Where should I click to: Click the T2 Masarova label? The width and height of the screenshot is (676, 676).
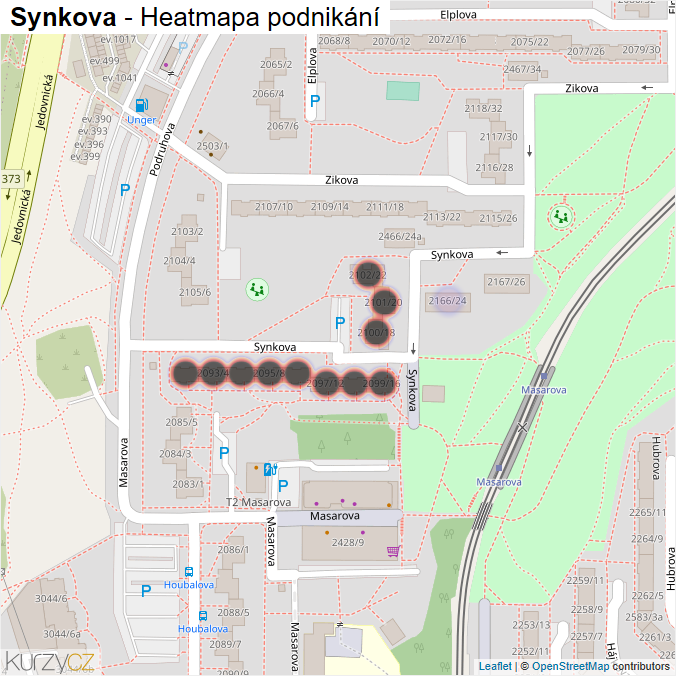pos(258,502)
